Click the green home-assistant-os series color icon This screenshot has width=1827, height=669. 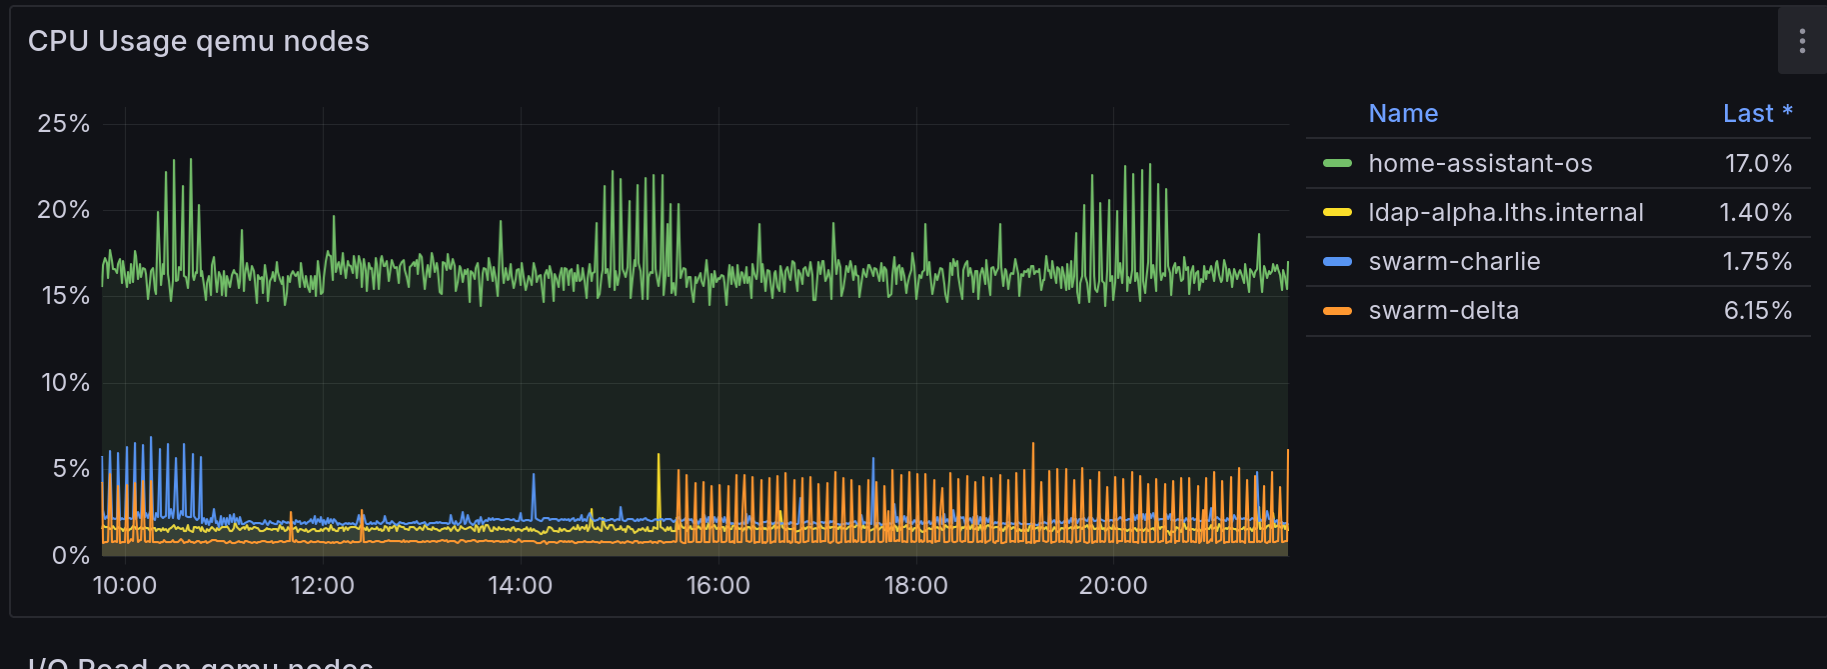coord(1337,163)
